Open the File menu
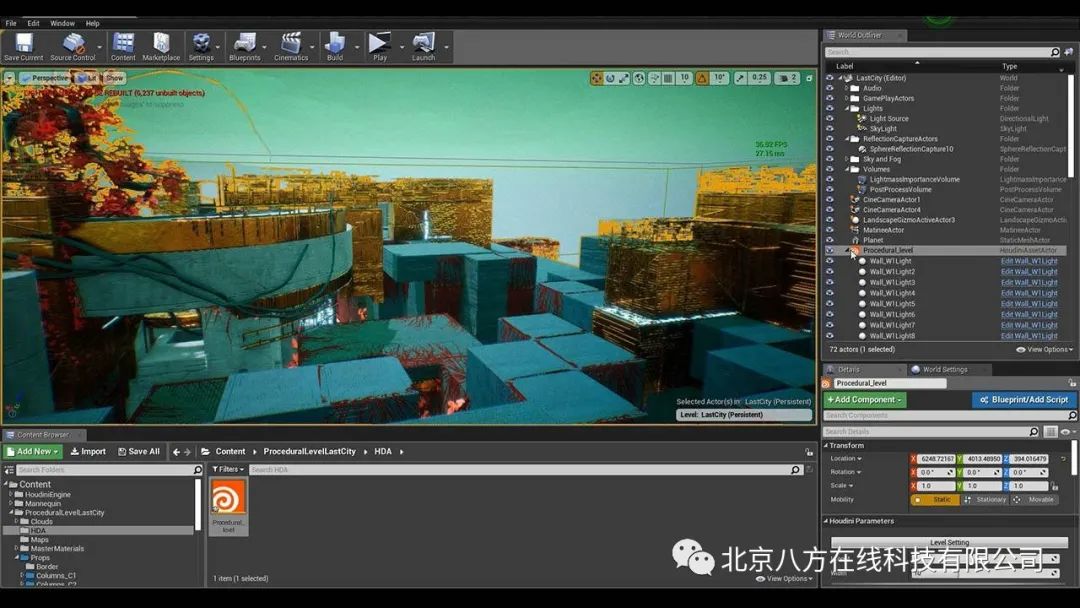The image size is (1080, 608). coord(11,23)
